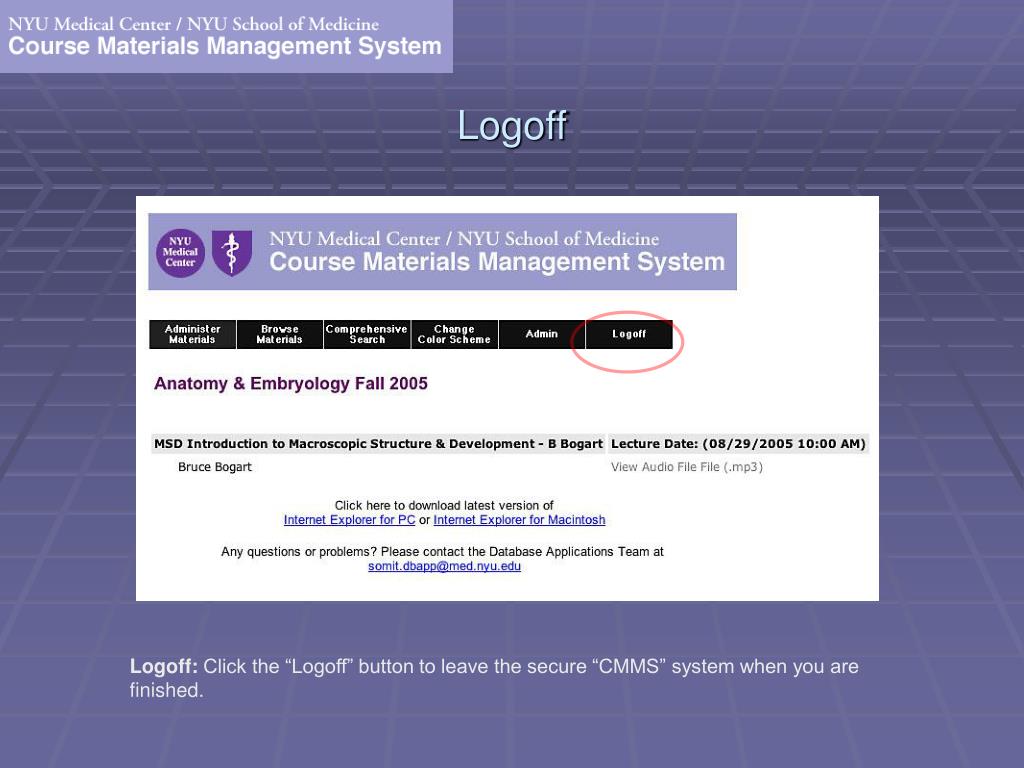
Task: Select the Bruce Bogart name text
Action: (x=214, y=467)
